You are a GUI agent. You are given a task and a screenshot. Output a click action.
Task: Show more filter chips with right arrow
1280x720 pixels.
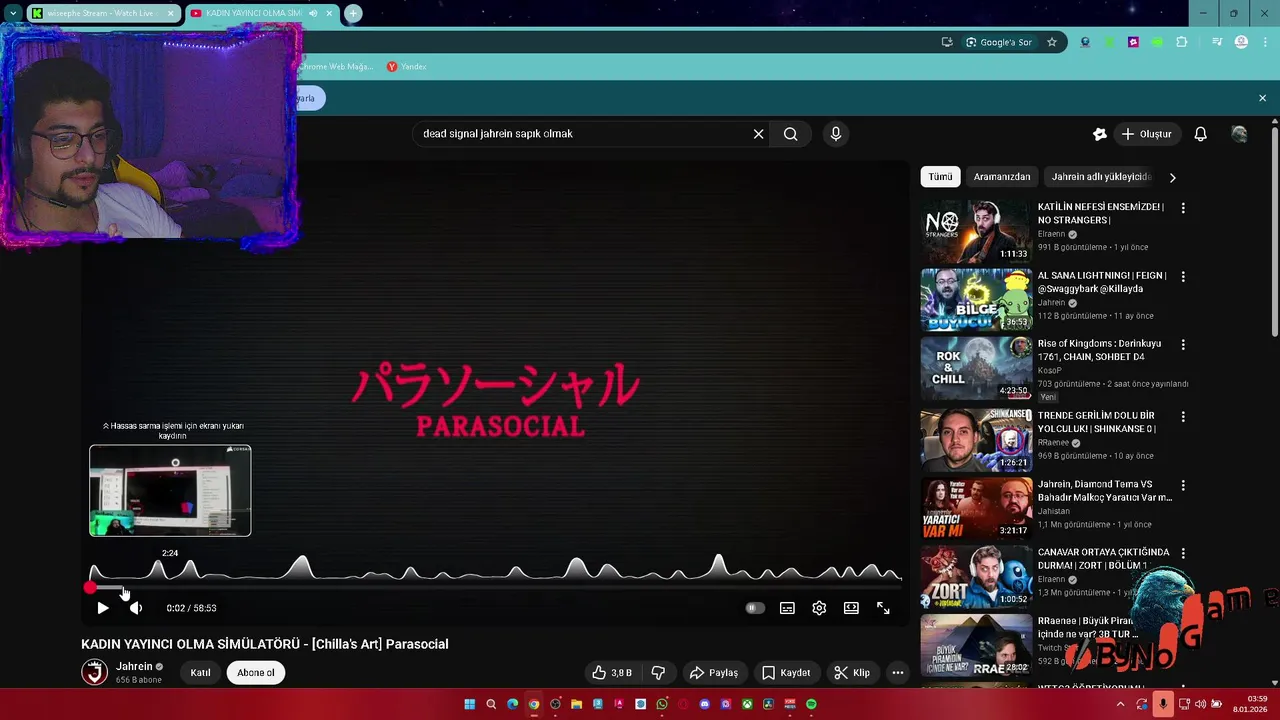[x=1172, y=177]
